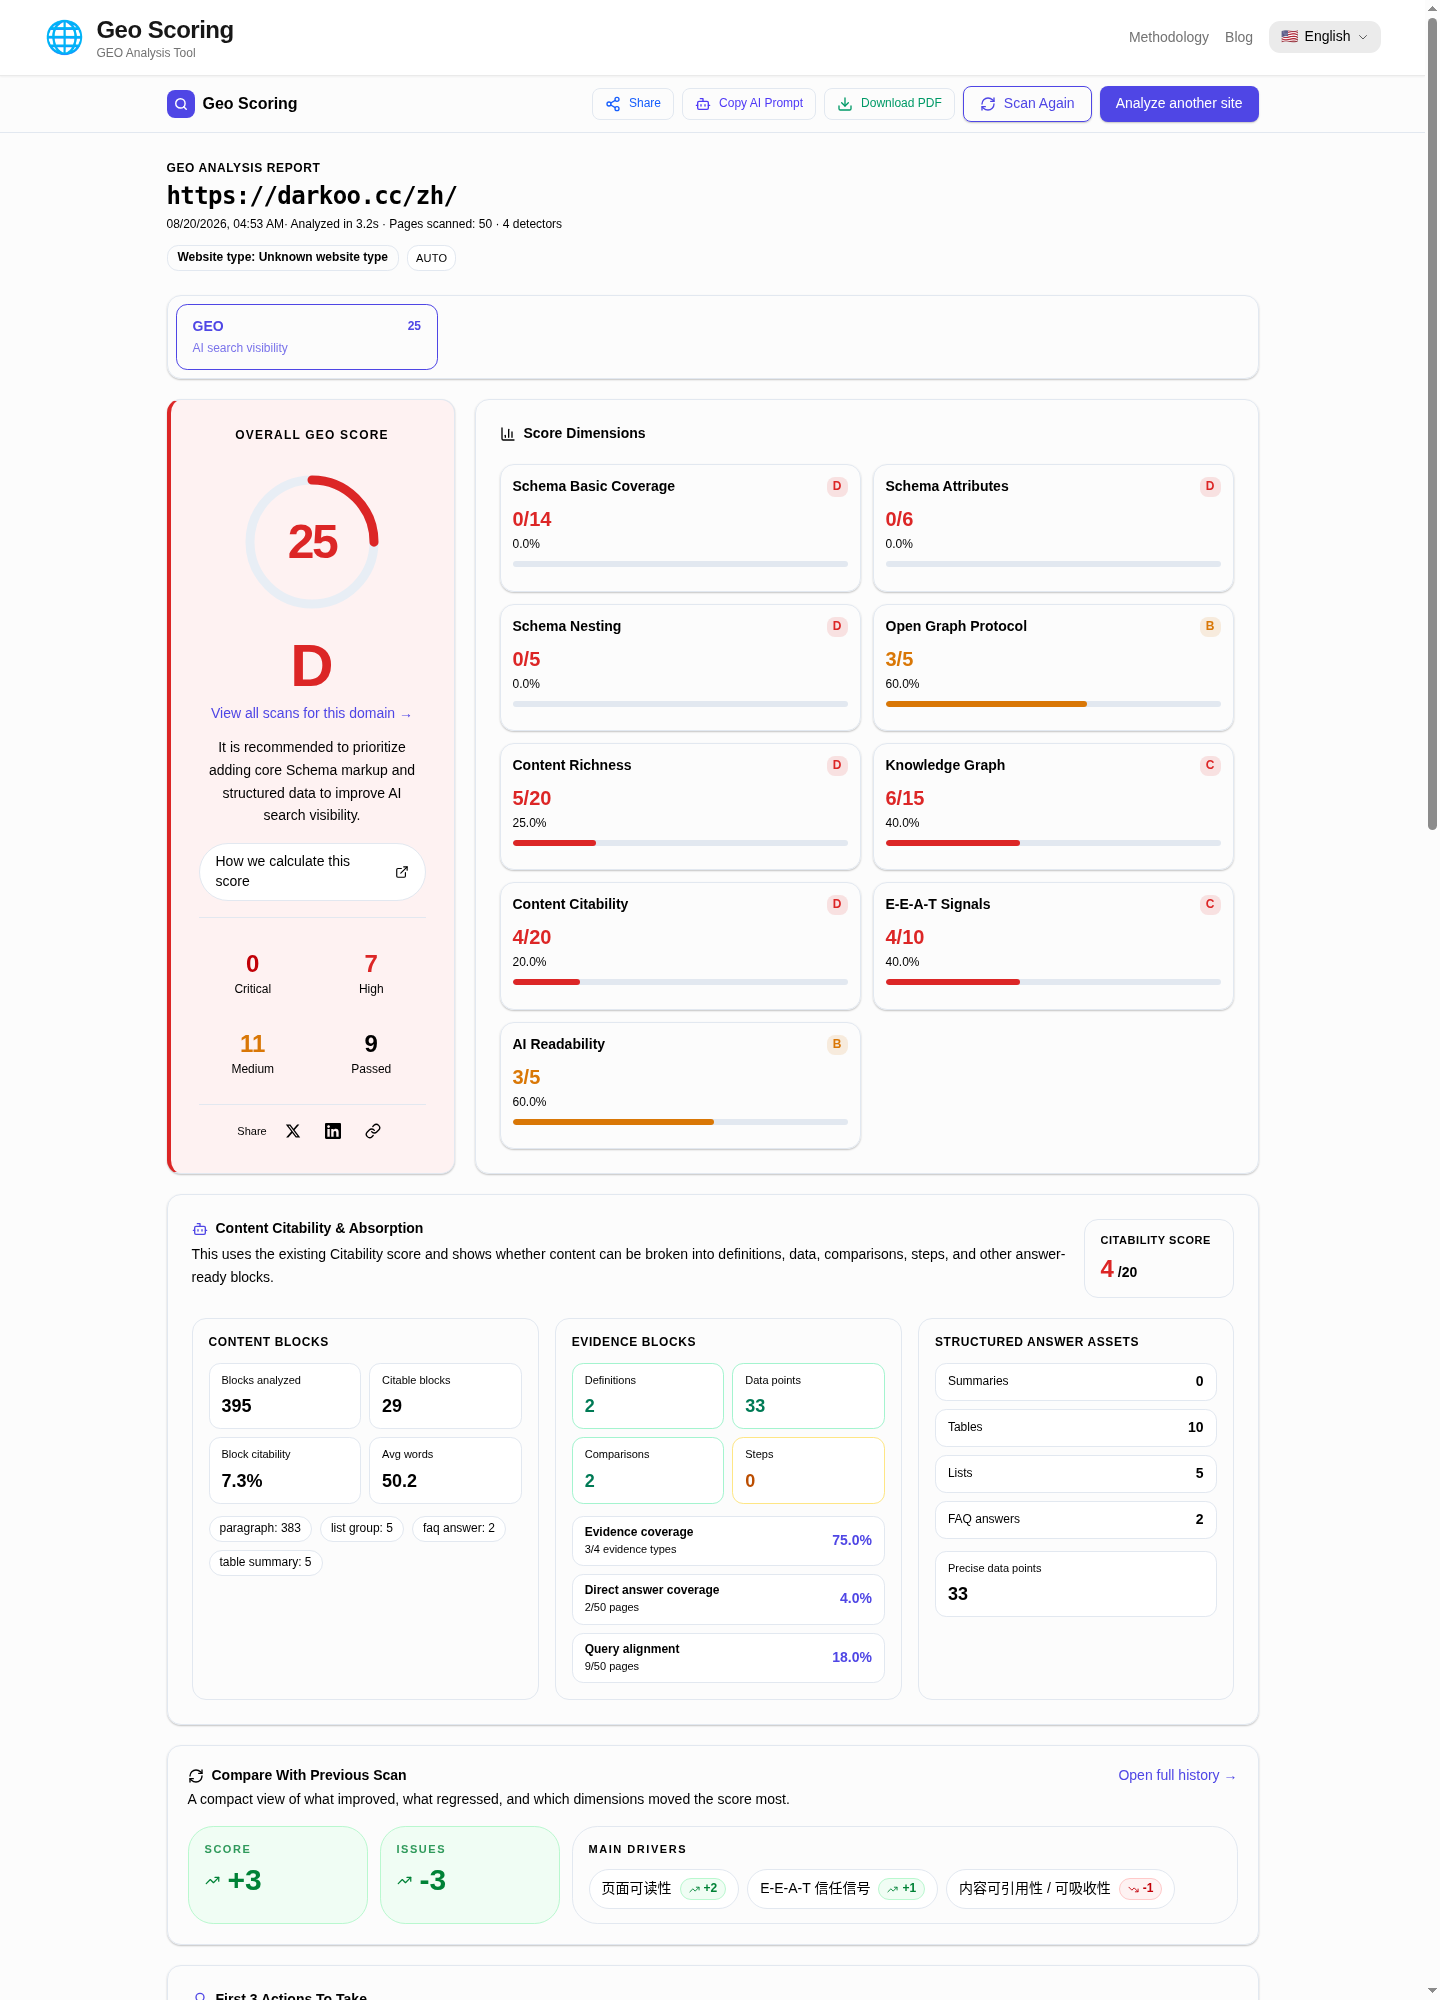Toggle the AUTO website type badge

(x=431, y=258)
